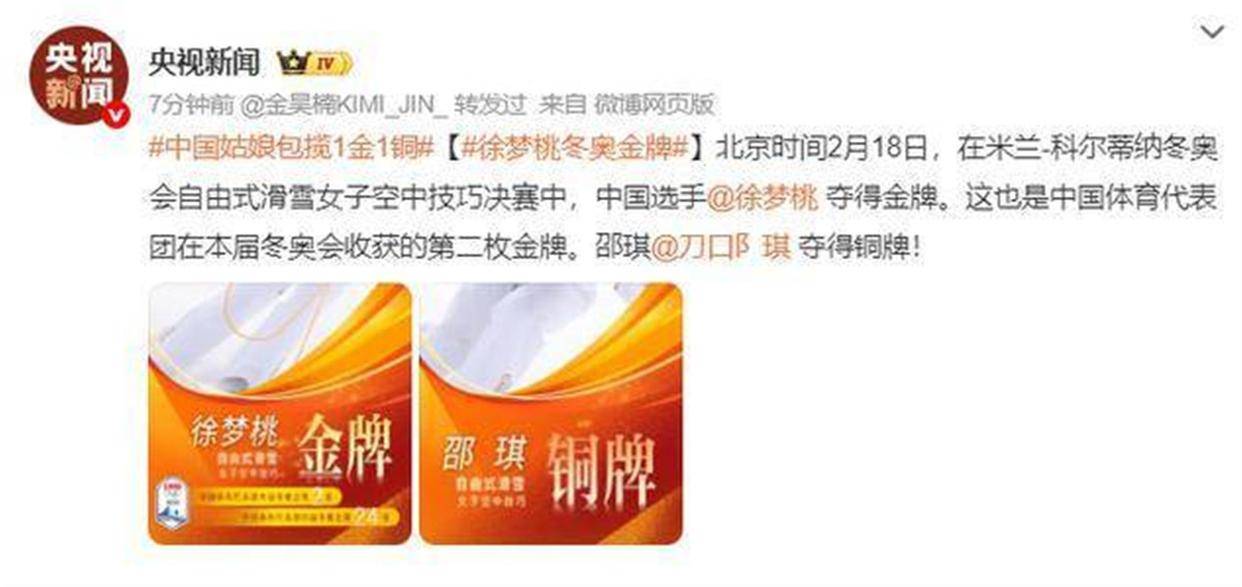
Task: Open the @金昊楠KIMI_JIN_ user mention
Action: 343,104
